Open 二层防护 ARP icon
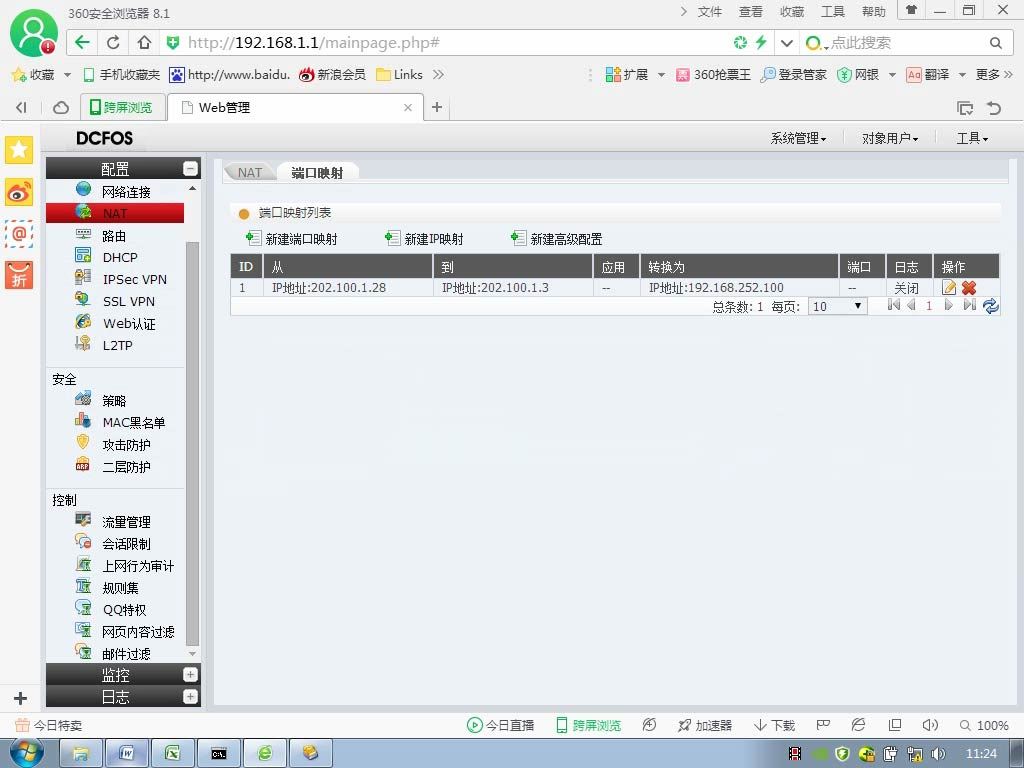This screenshot has width=1024, height=768. pyautogui.click(x=84, y=464)
